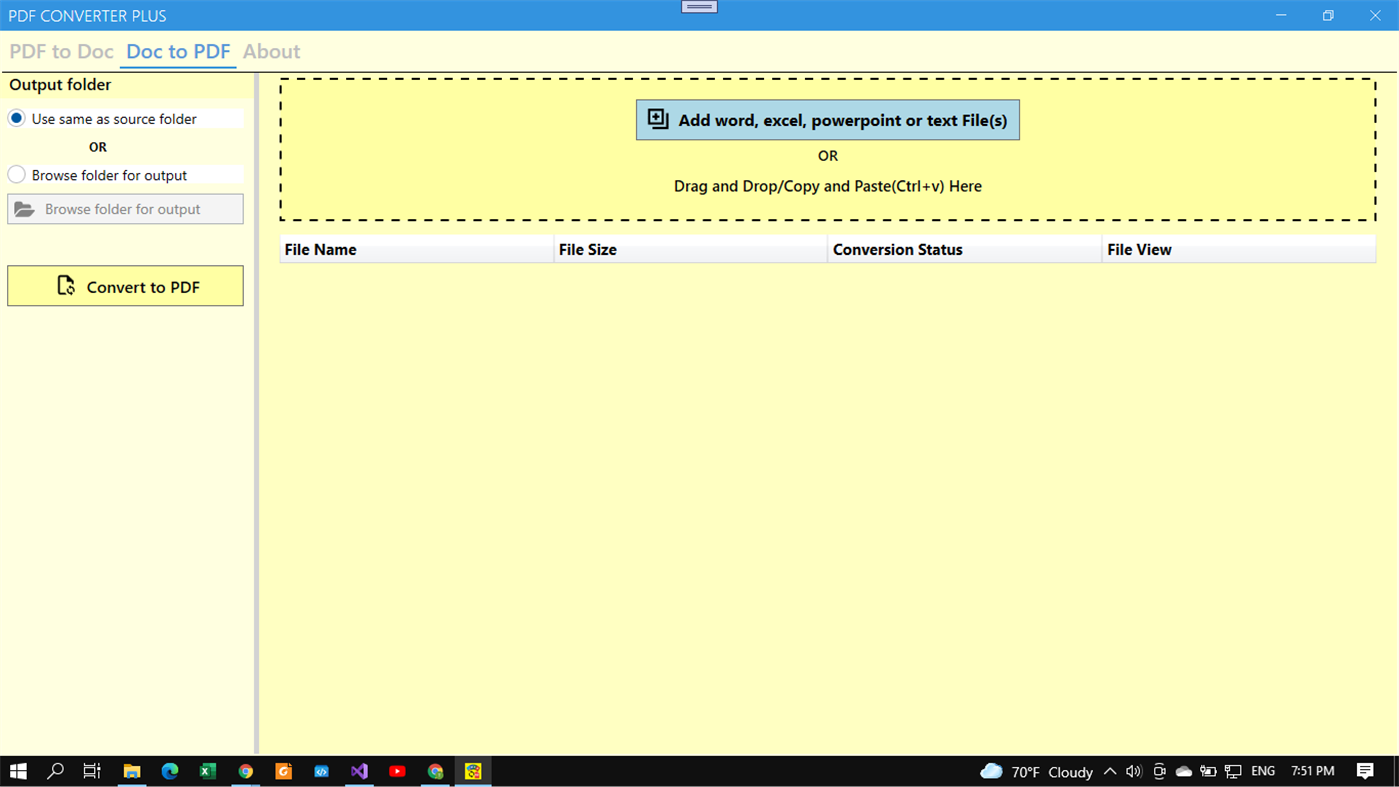Image resolution: width=1399 pixels, height=787 pixels.
Task: Click Add word, excel, powerpoint or text Files
Action: [x=828, y=118]
